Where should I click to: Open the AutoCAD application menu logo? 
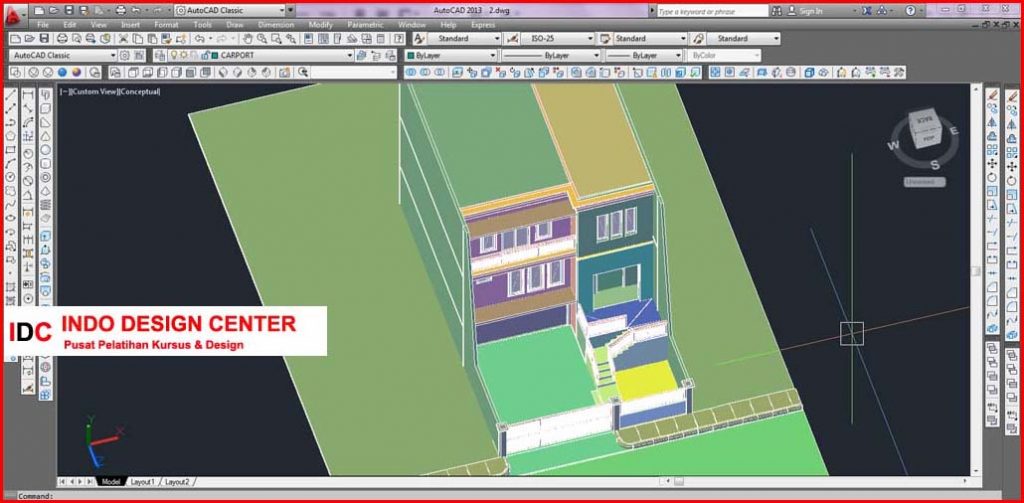(13, 14)
